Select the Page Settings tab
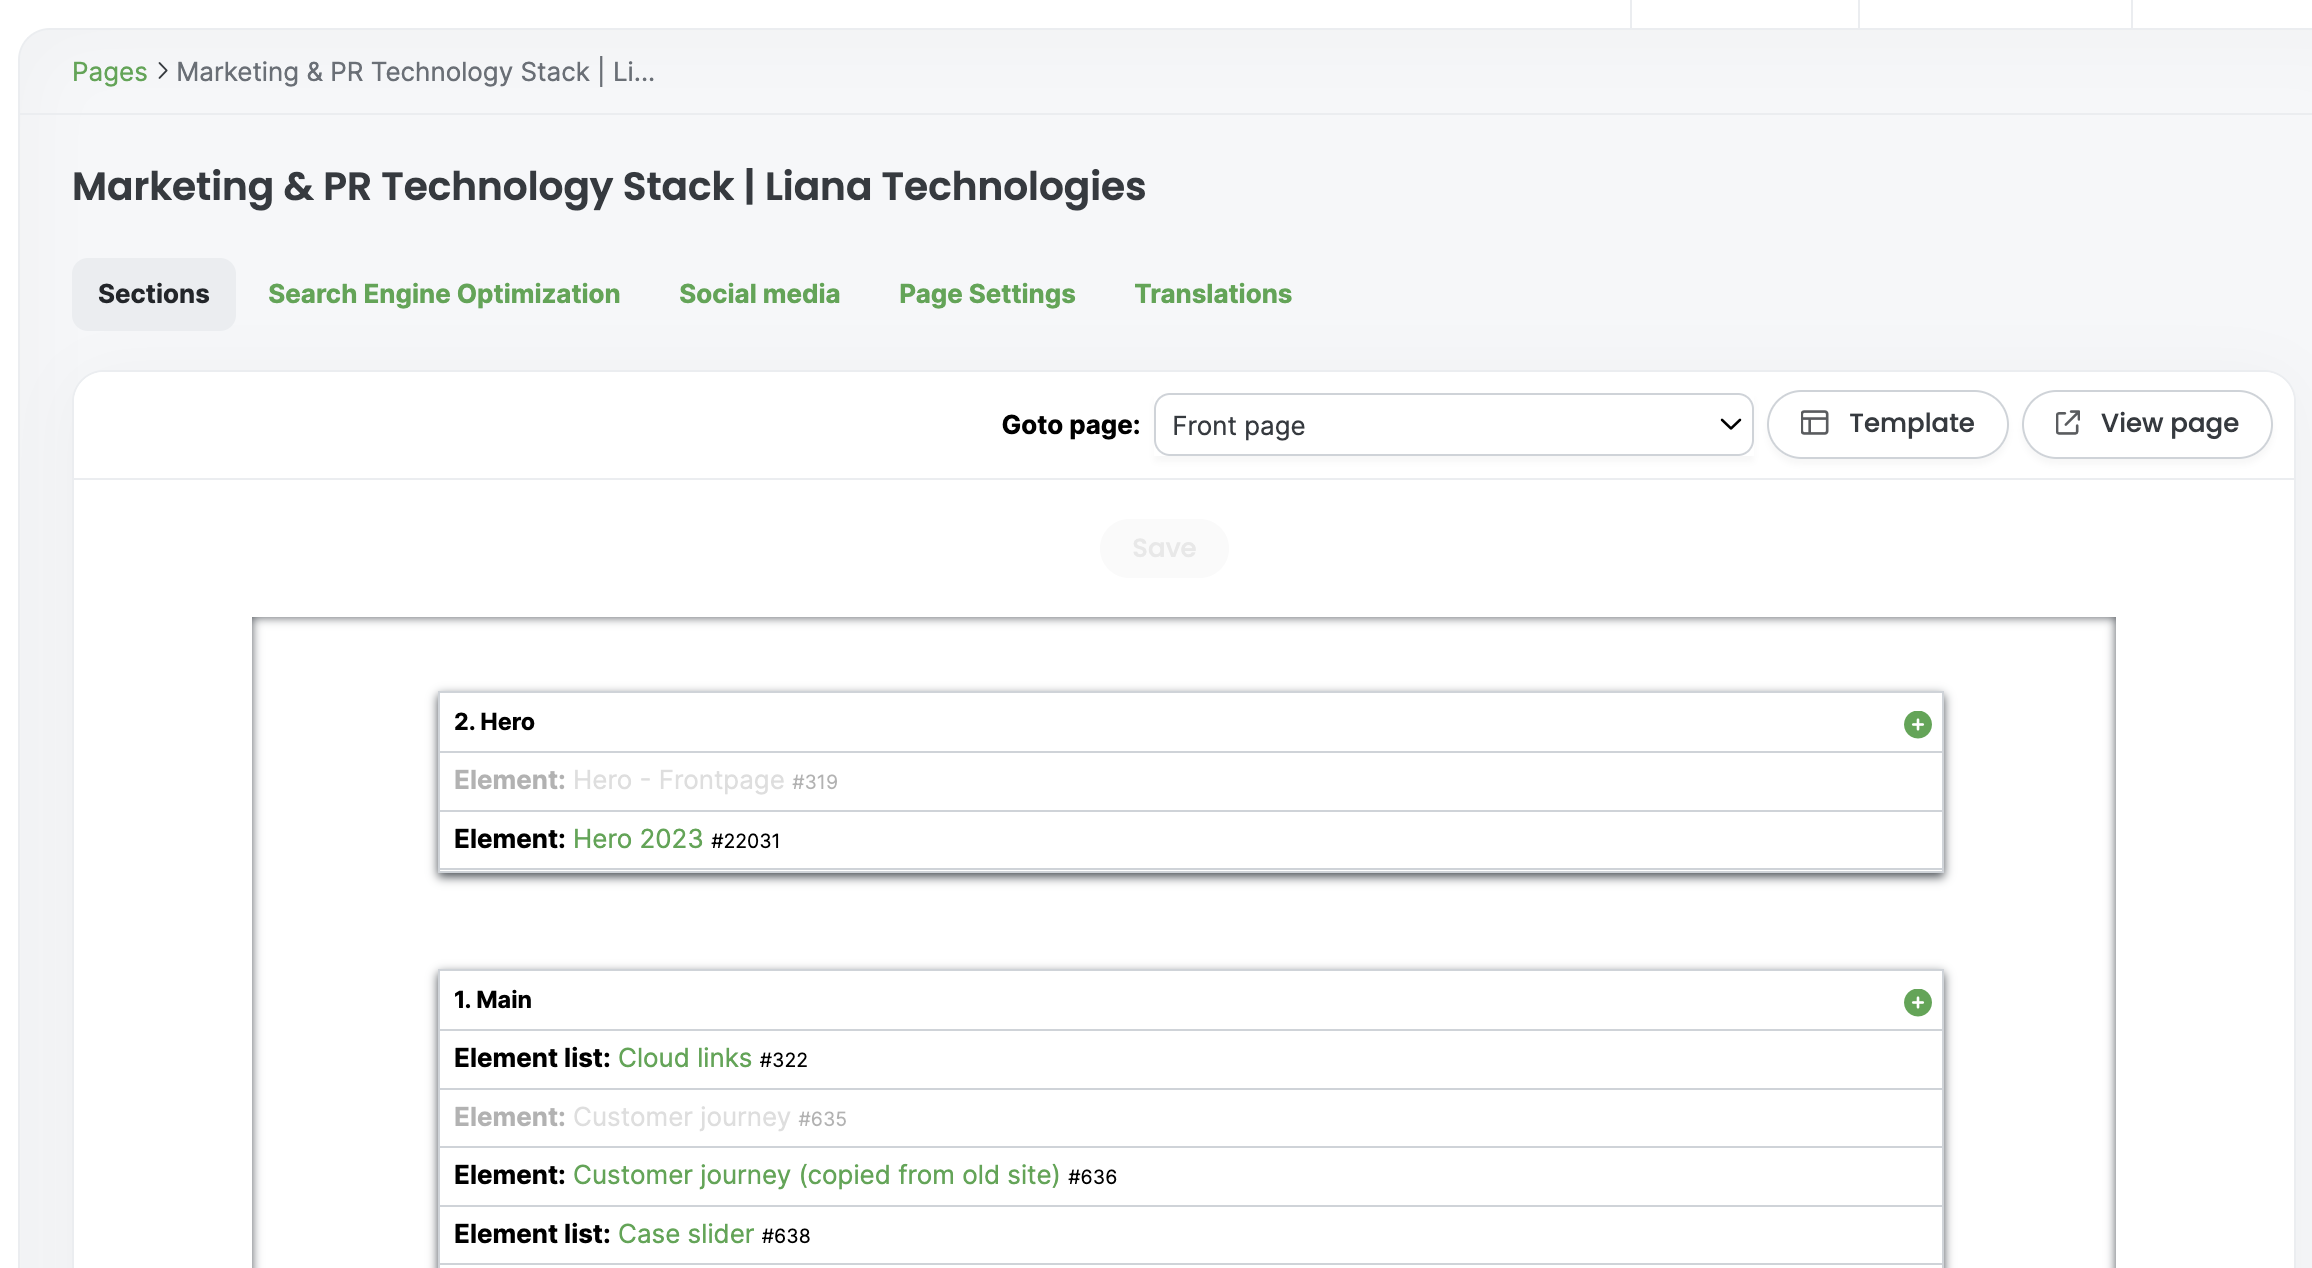The height and width of the screenshot is (1268, 2312). tap(986, 293)
